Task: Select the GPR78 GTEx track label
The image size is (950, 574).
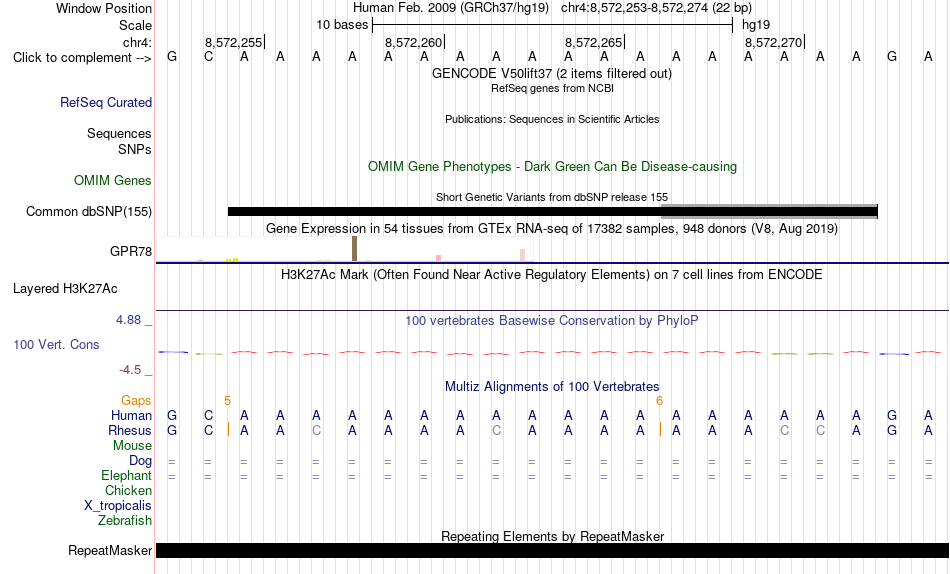Action: [131, 251]
